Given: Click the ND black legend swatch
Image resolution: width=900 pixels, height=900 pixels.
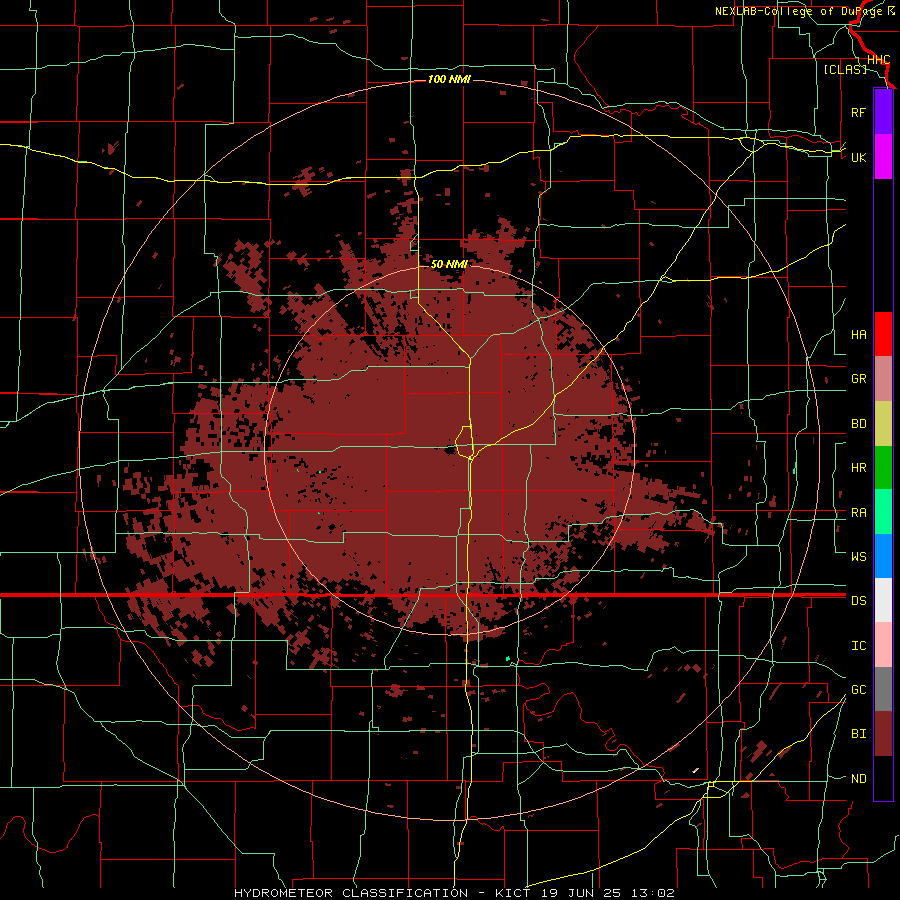Looking at the screenshot, I should (883, 778).
